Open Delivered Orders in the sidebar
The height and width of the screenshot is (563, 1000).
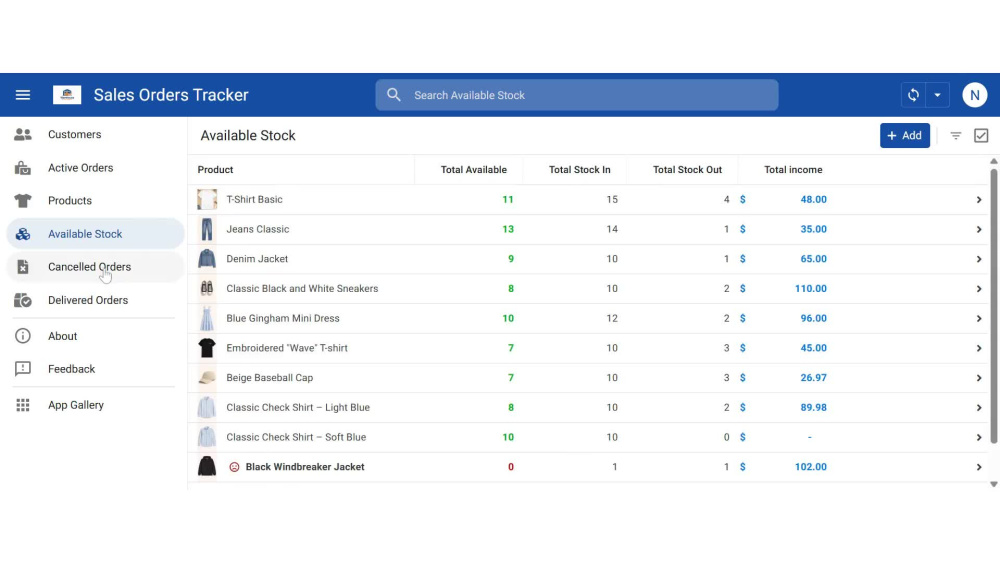[94, 300]
